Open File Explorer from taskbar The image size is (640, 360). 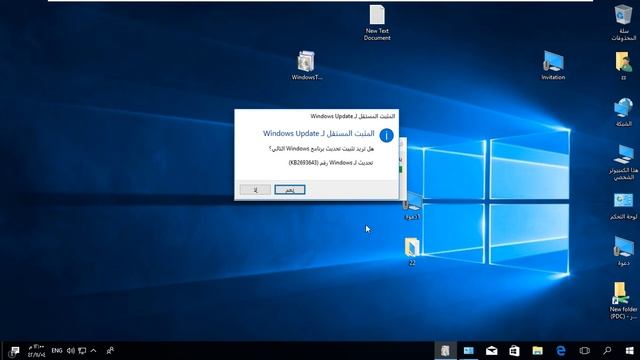(x=538, y=351)
